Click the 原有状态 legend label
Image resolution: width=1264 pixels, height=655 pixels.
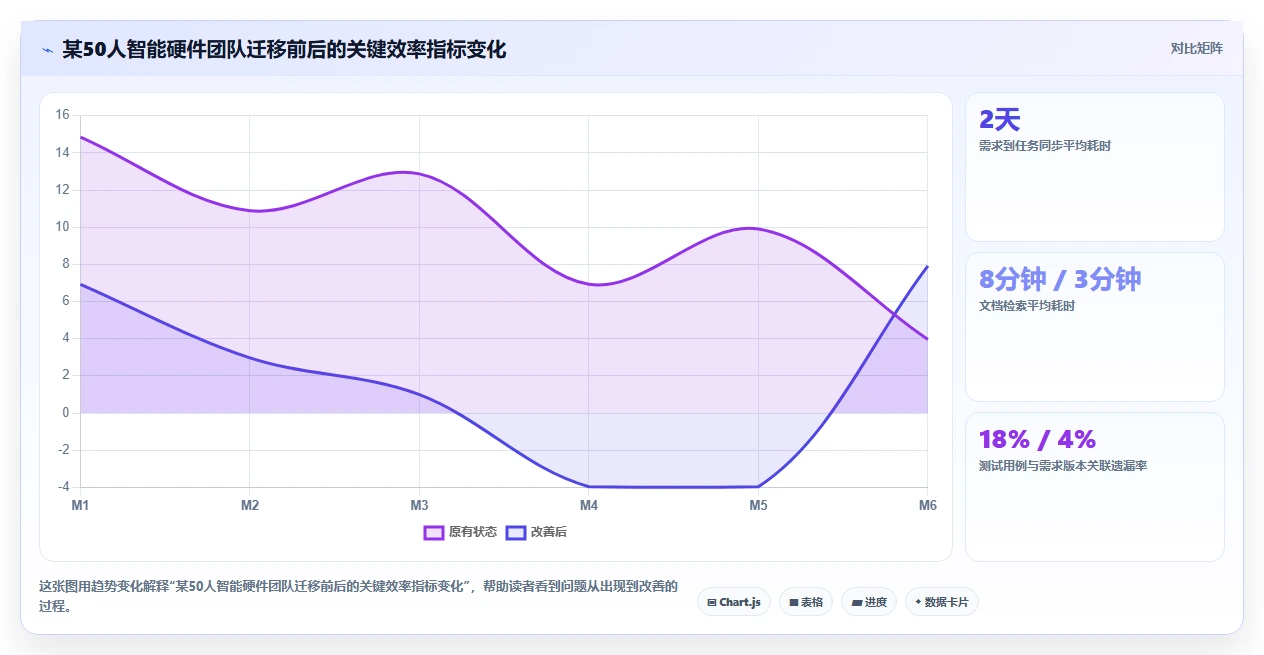click(x=473, y=532)
